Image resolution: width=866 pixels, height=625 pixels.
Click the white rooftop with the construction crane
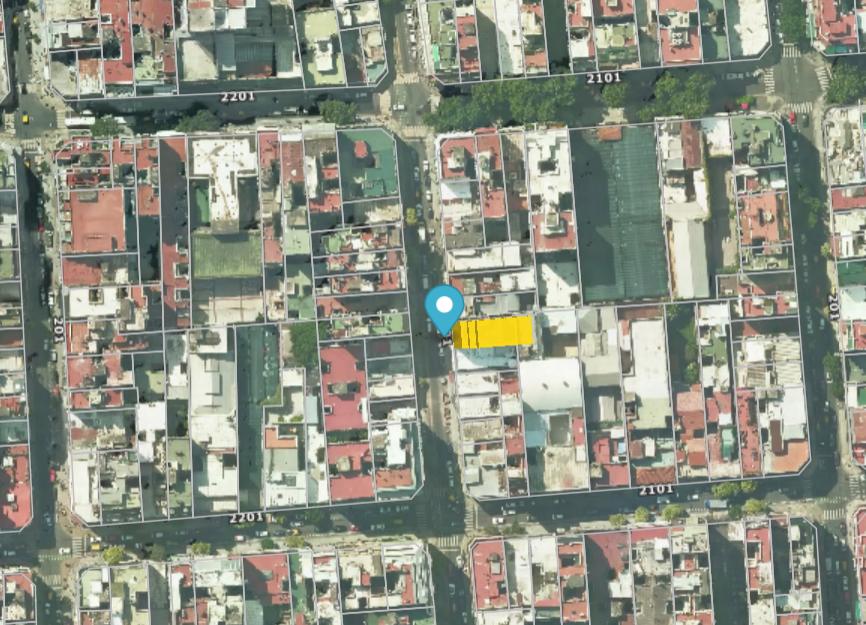(223, 178)
